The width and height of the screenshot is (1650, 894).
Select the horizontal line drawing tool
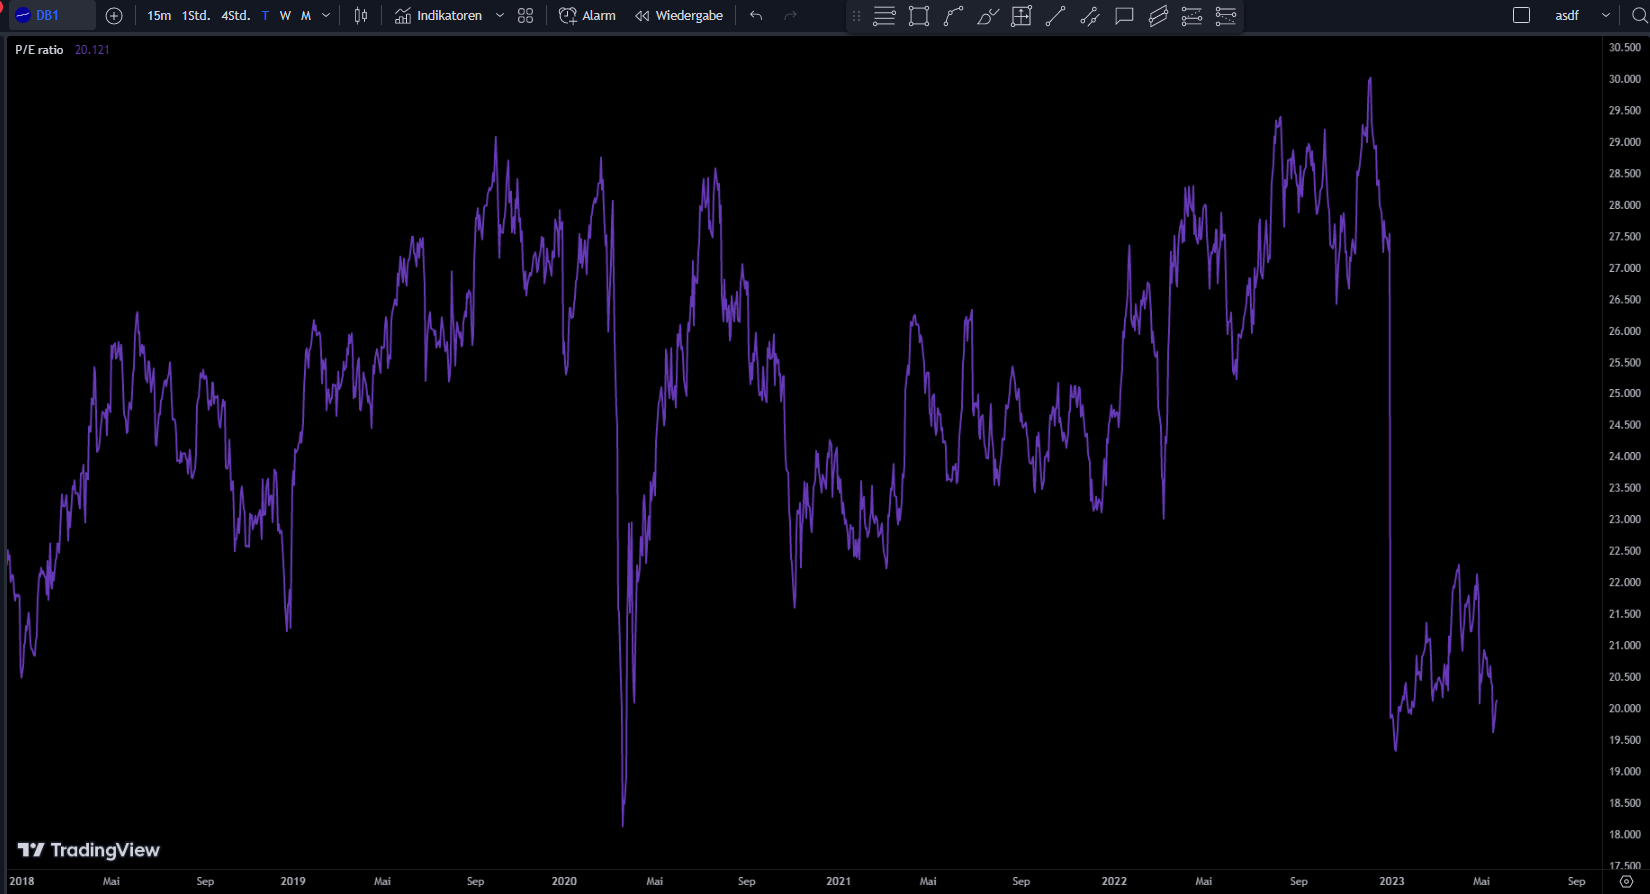click(x=884, y=16)
